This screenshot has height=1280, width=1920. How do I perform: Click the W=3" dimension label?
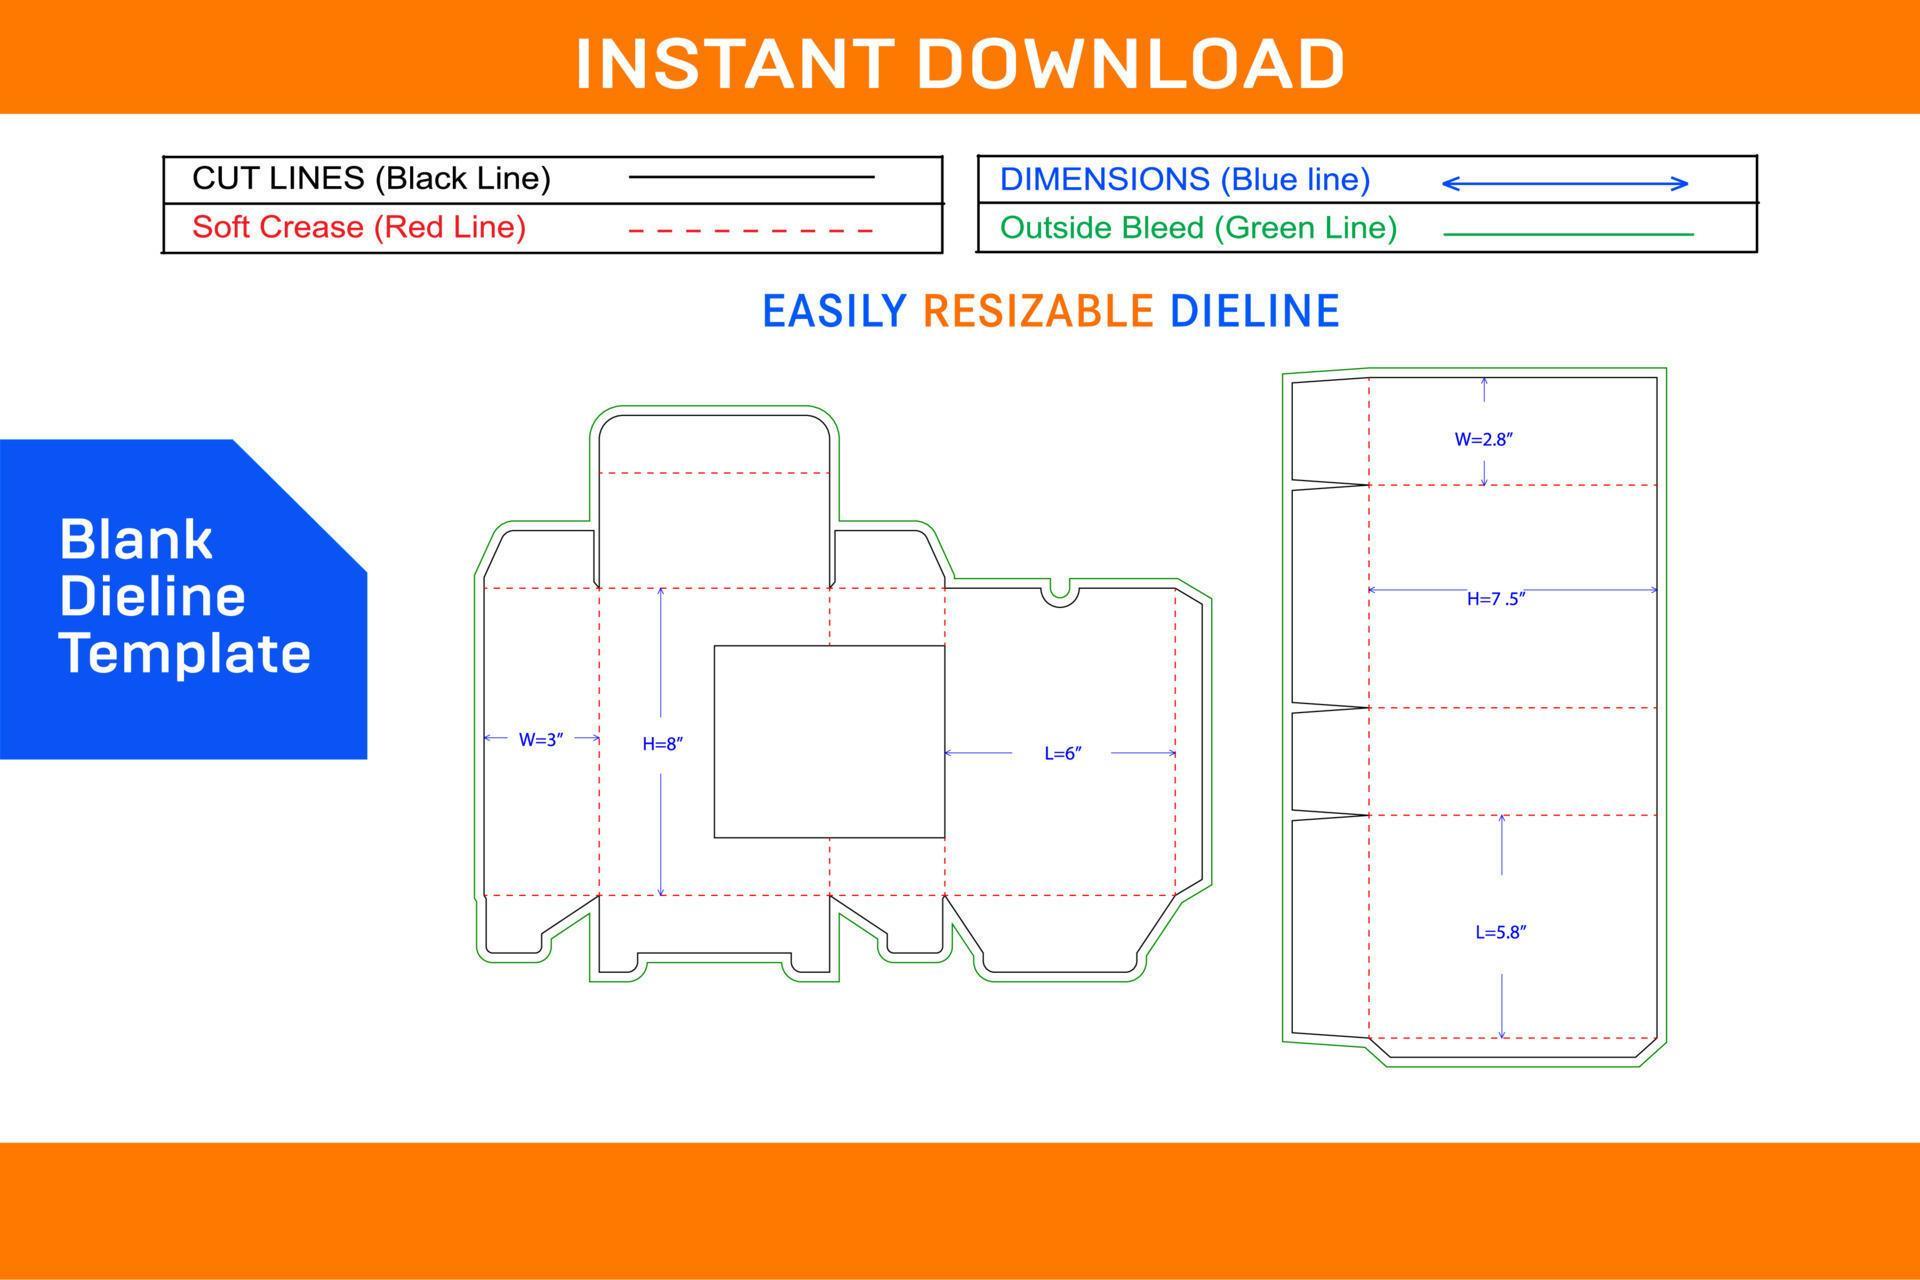tap(541, 740)
